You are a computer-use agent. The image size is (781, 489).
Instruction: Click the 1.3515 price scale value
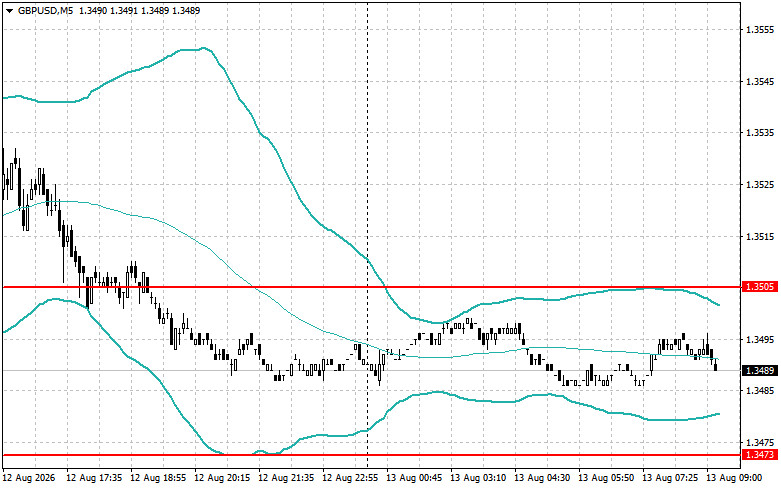[x=760, y=236]
